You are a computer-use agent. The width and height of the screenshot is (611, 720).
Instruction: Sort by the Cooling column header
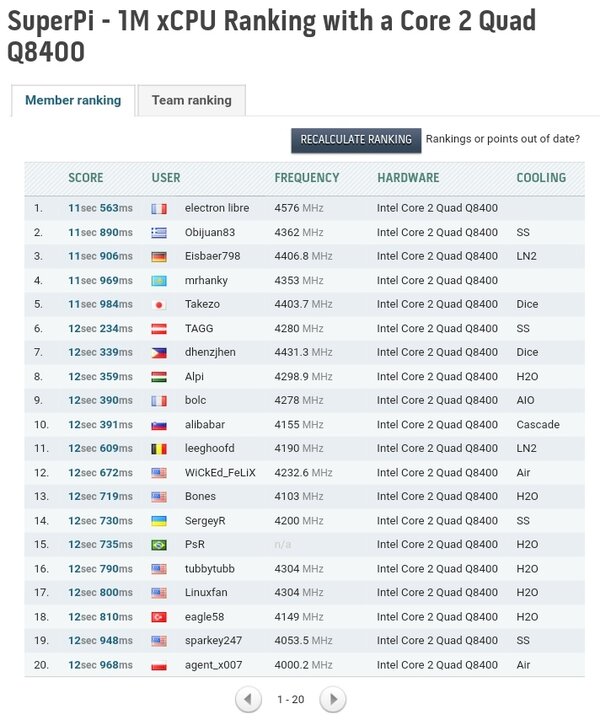click(541, 178)
